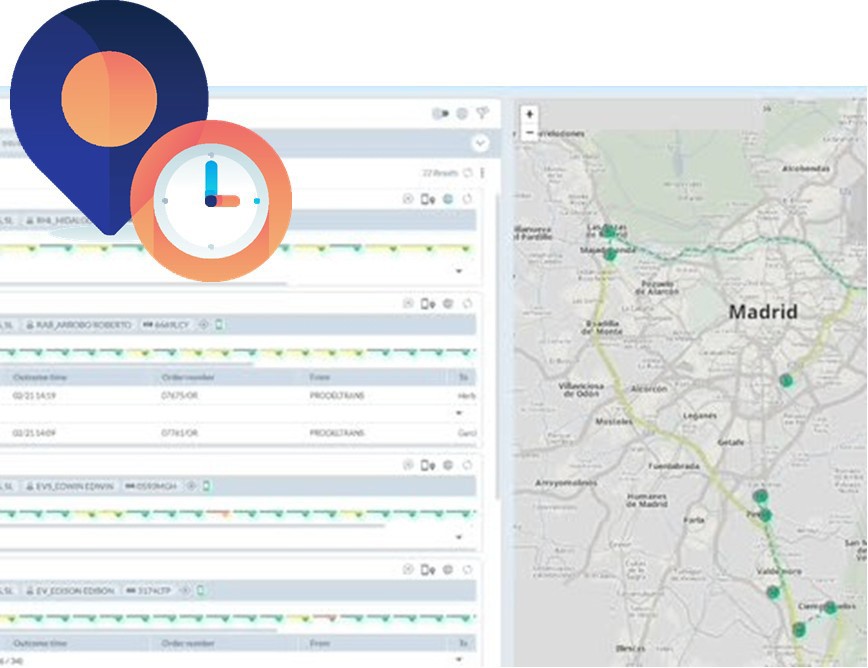The height and width of the screenshot is (668, 868).
Task: Select driver tag EV_EDISON EDISON
Action: (x=70, y=591)
